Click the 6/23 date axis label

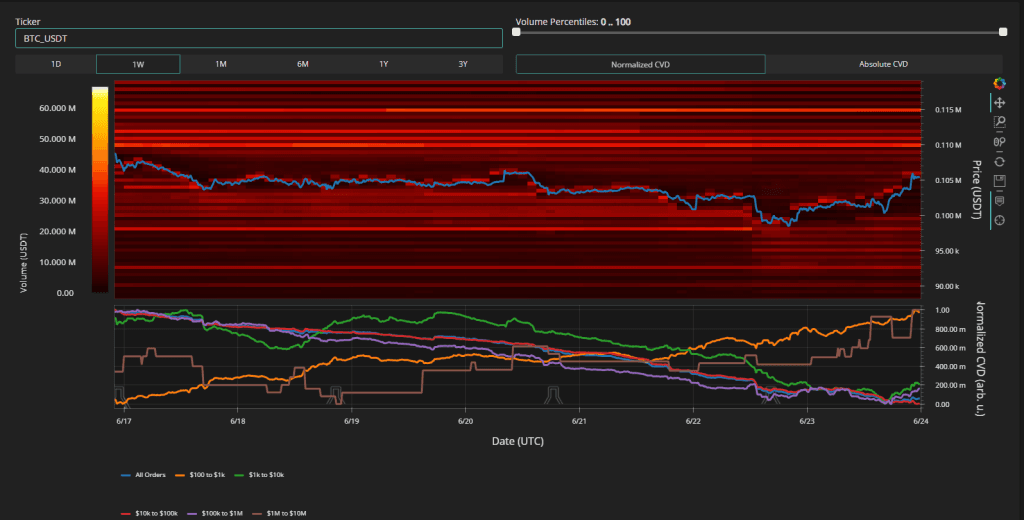pos(807,421)
